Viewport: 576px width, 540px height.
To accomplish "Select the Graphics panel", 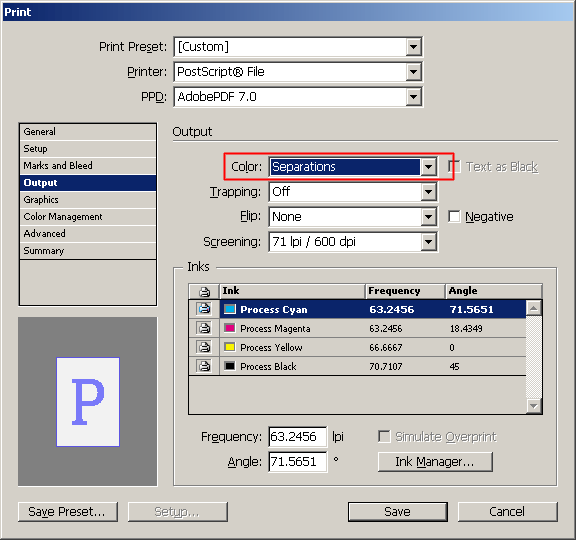I will (x=88, y=199).
